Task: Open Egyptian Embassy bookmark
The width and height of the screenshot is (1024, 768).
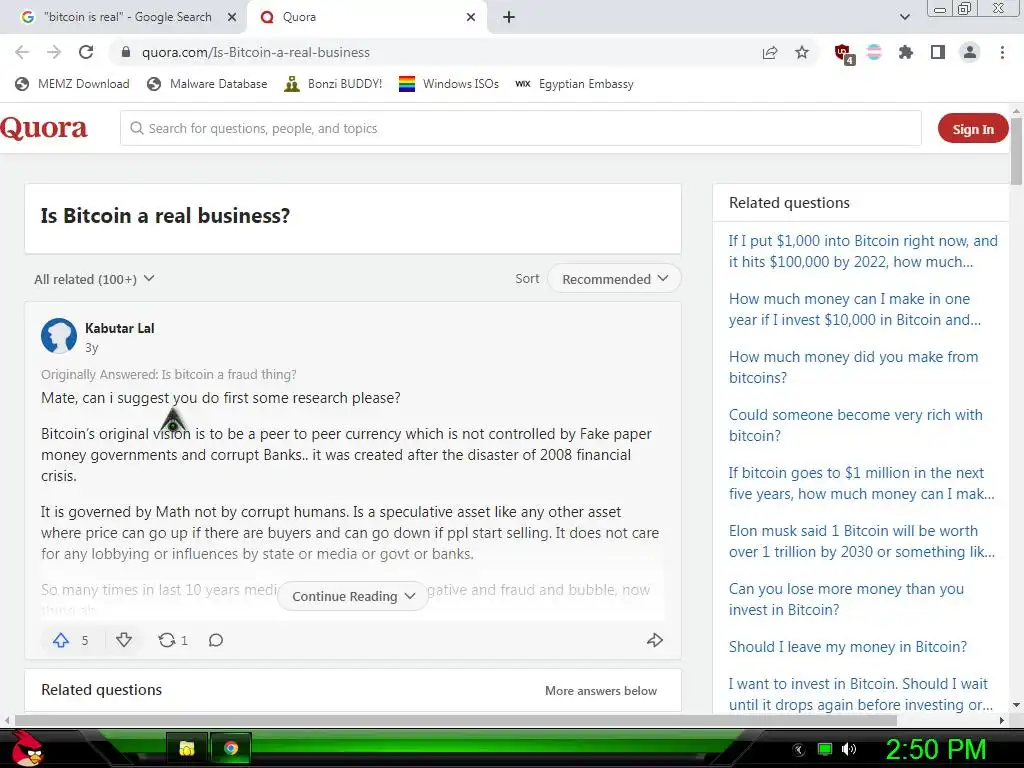Action: (574, 84)
